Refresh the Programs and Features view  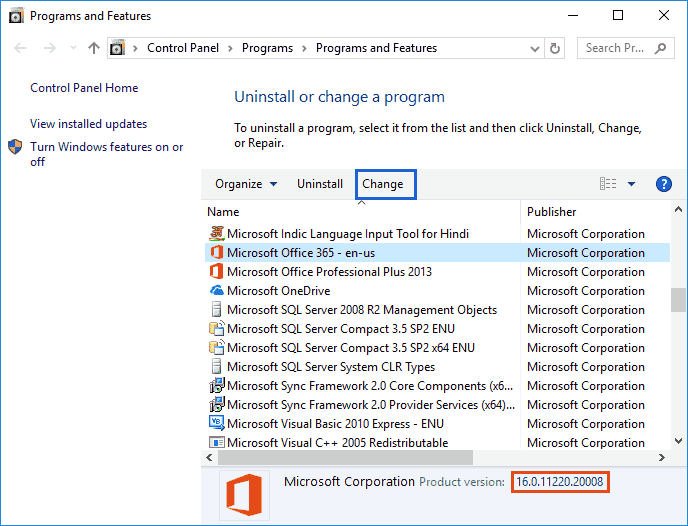click(x=555, y=48)
